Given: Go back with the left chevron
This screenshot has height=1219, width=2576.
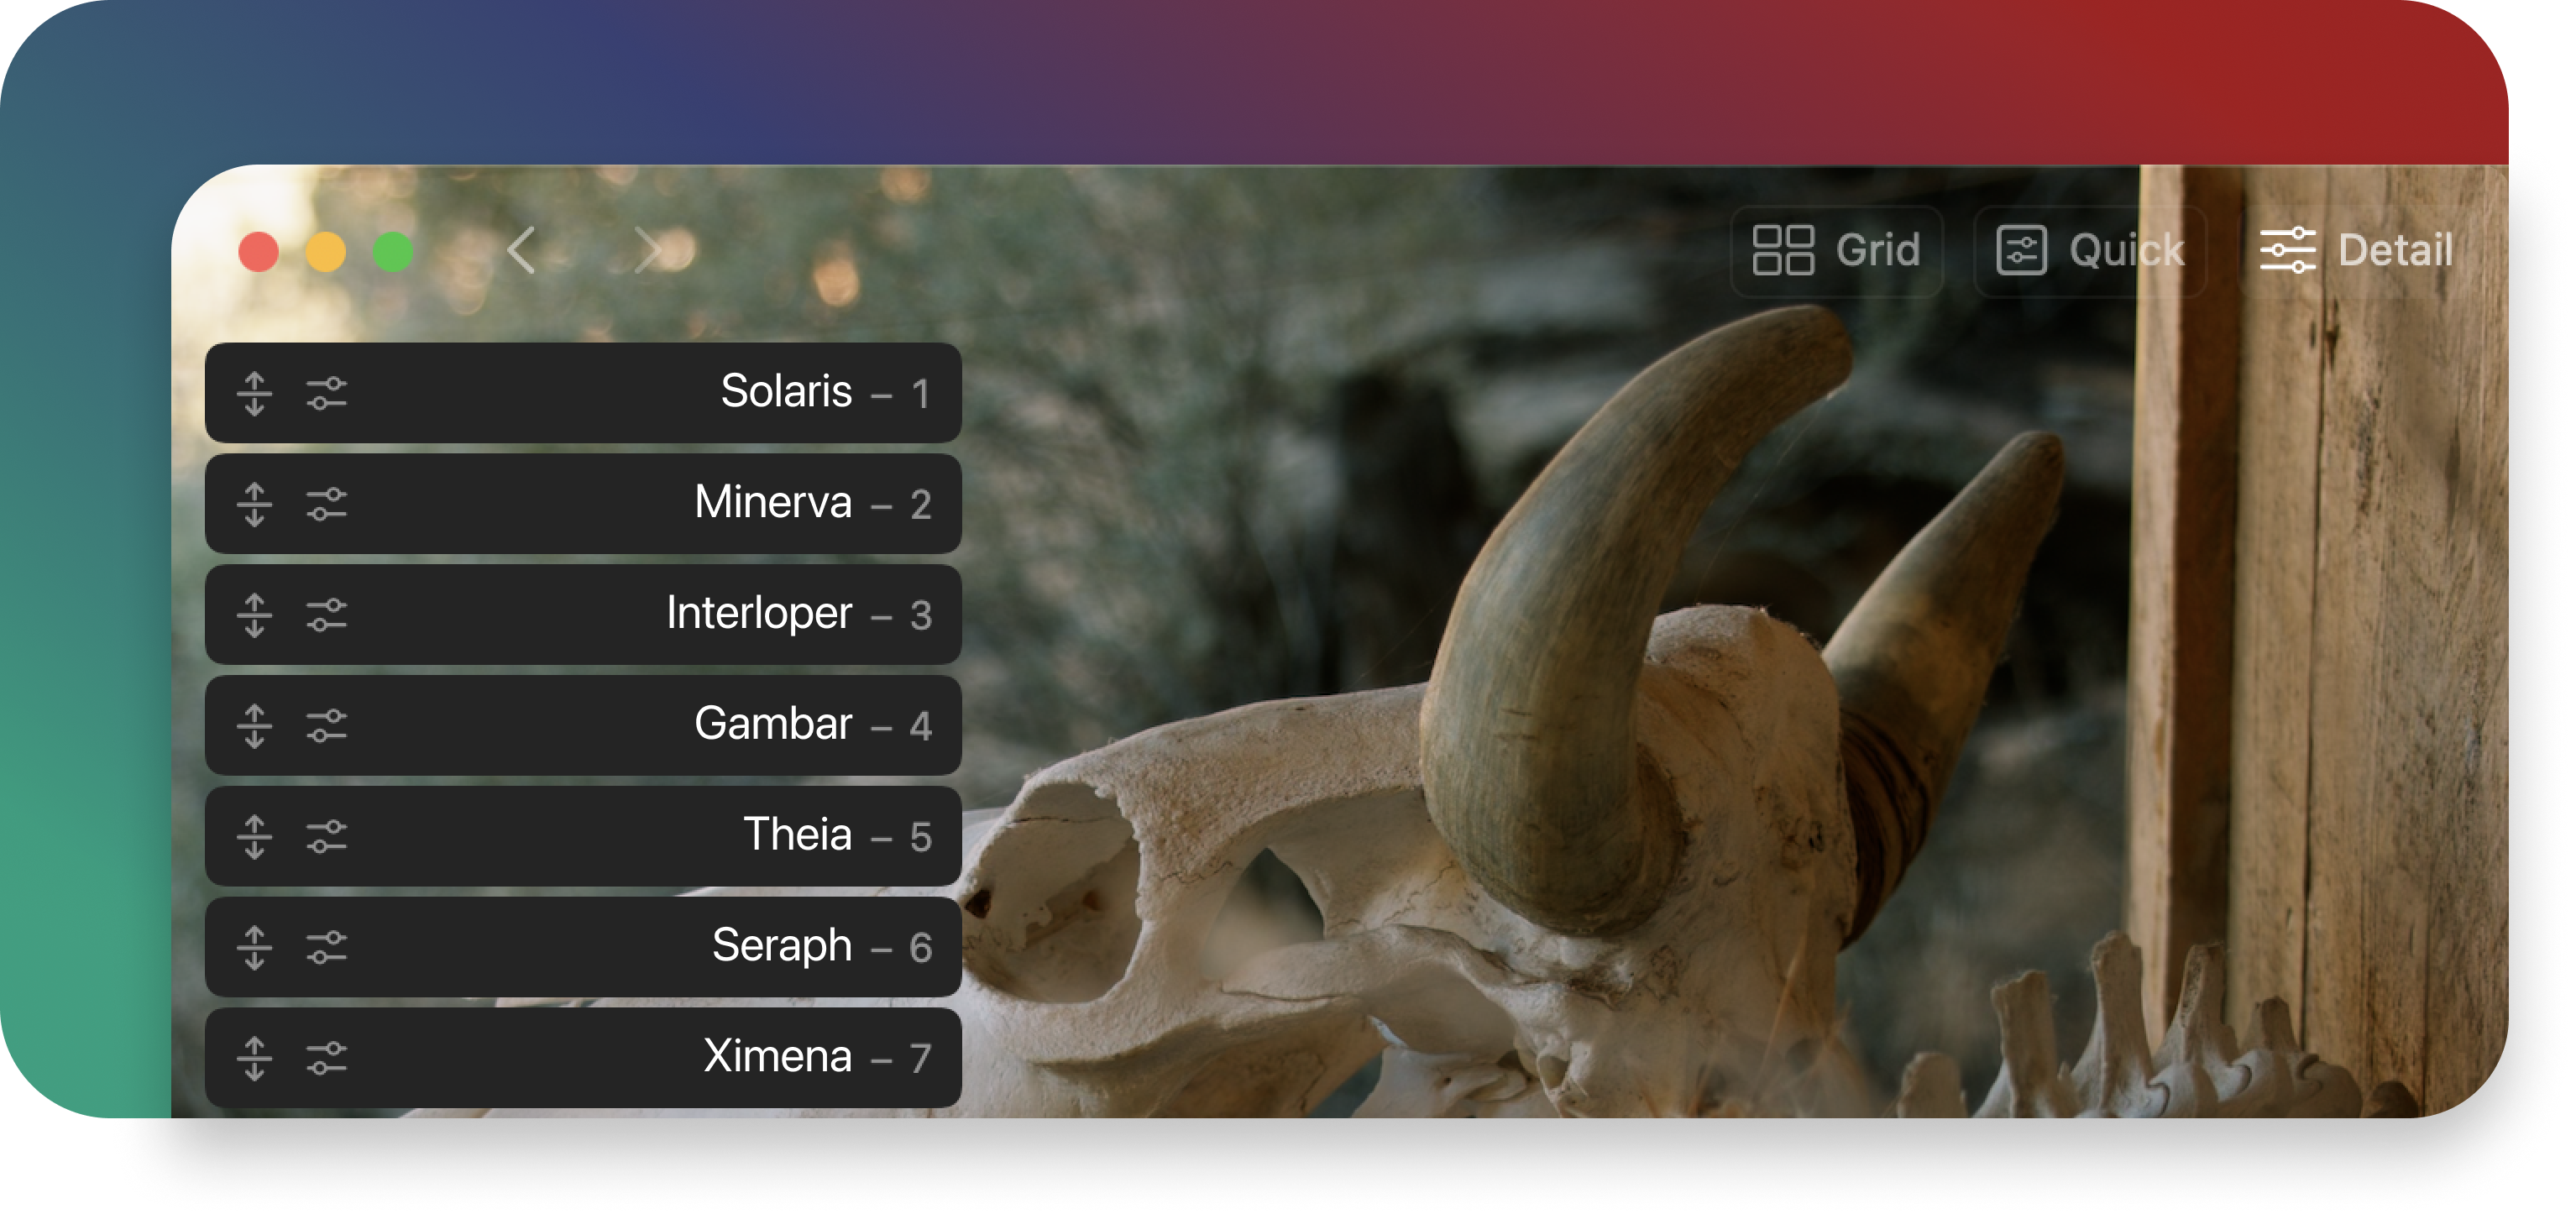Looking at the screenshot, I should click(521, 250).
